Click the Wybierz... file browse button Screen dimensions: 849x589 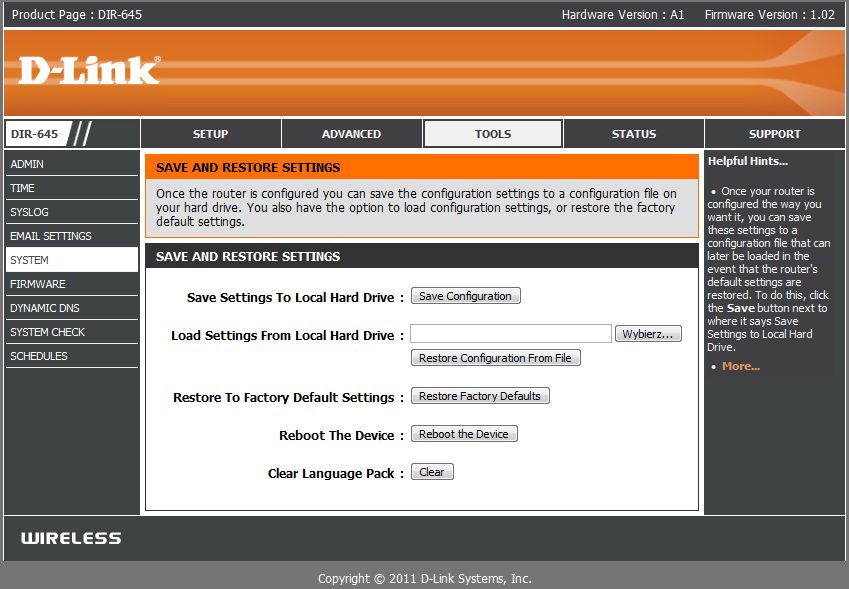(x=648, y=334)
